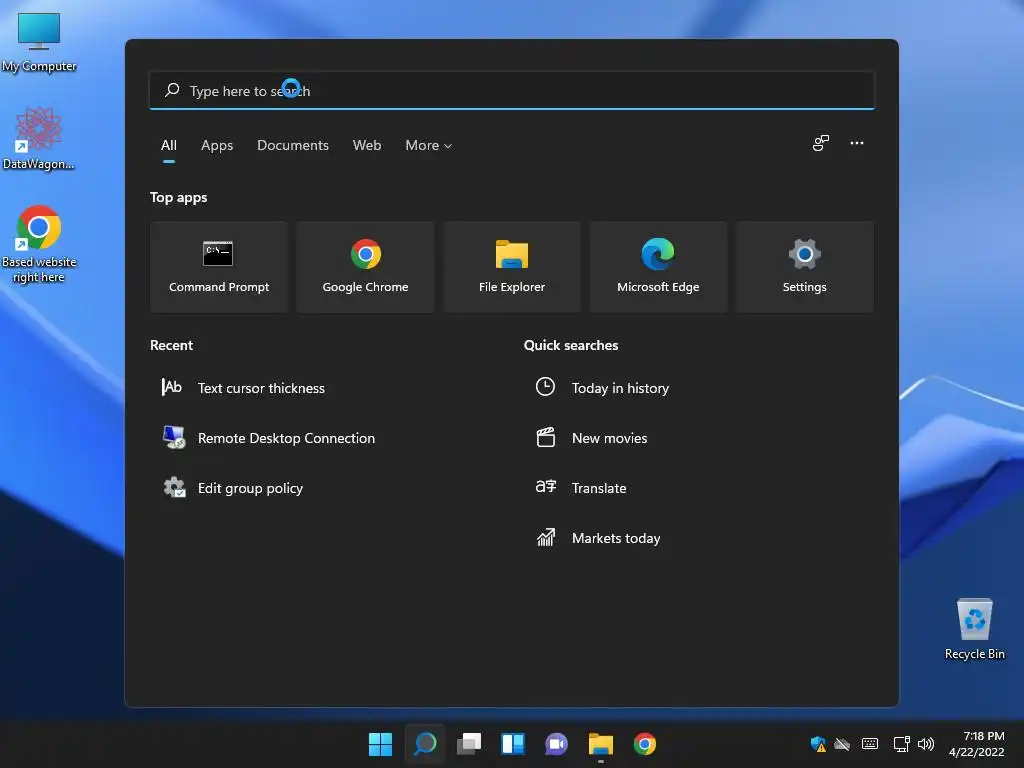1024x768 pixels.
Task: Select My Computer desktop icon
Action: 39,41
